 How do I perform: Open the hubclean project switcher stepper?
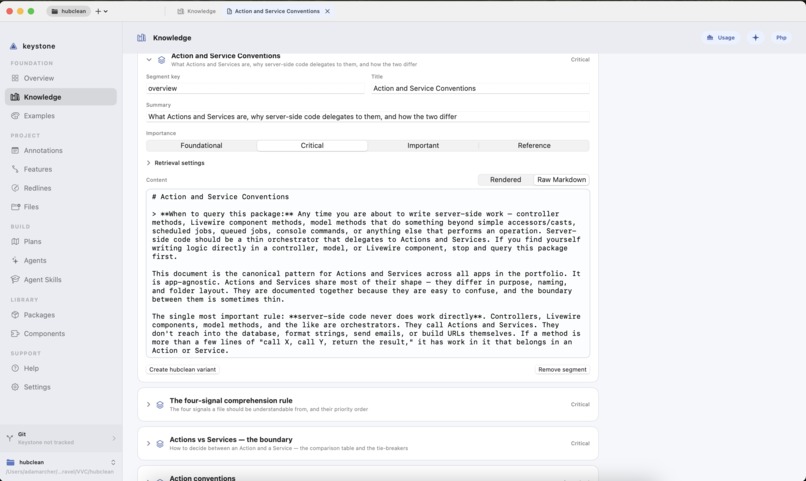click(113, 462)
